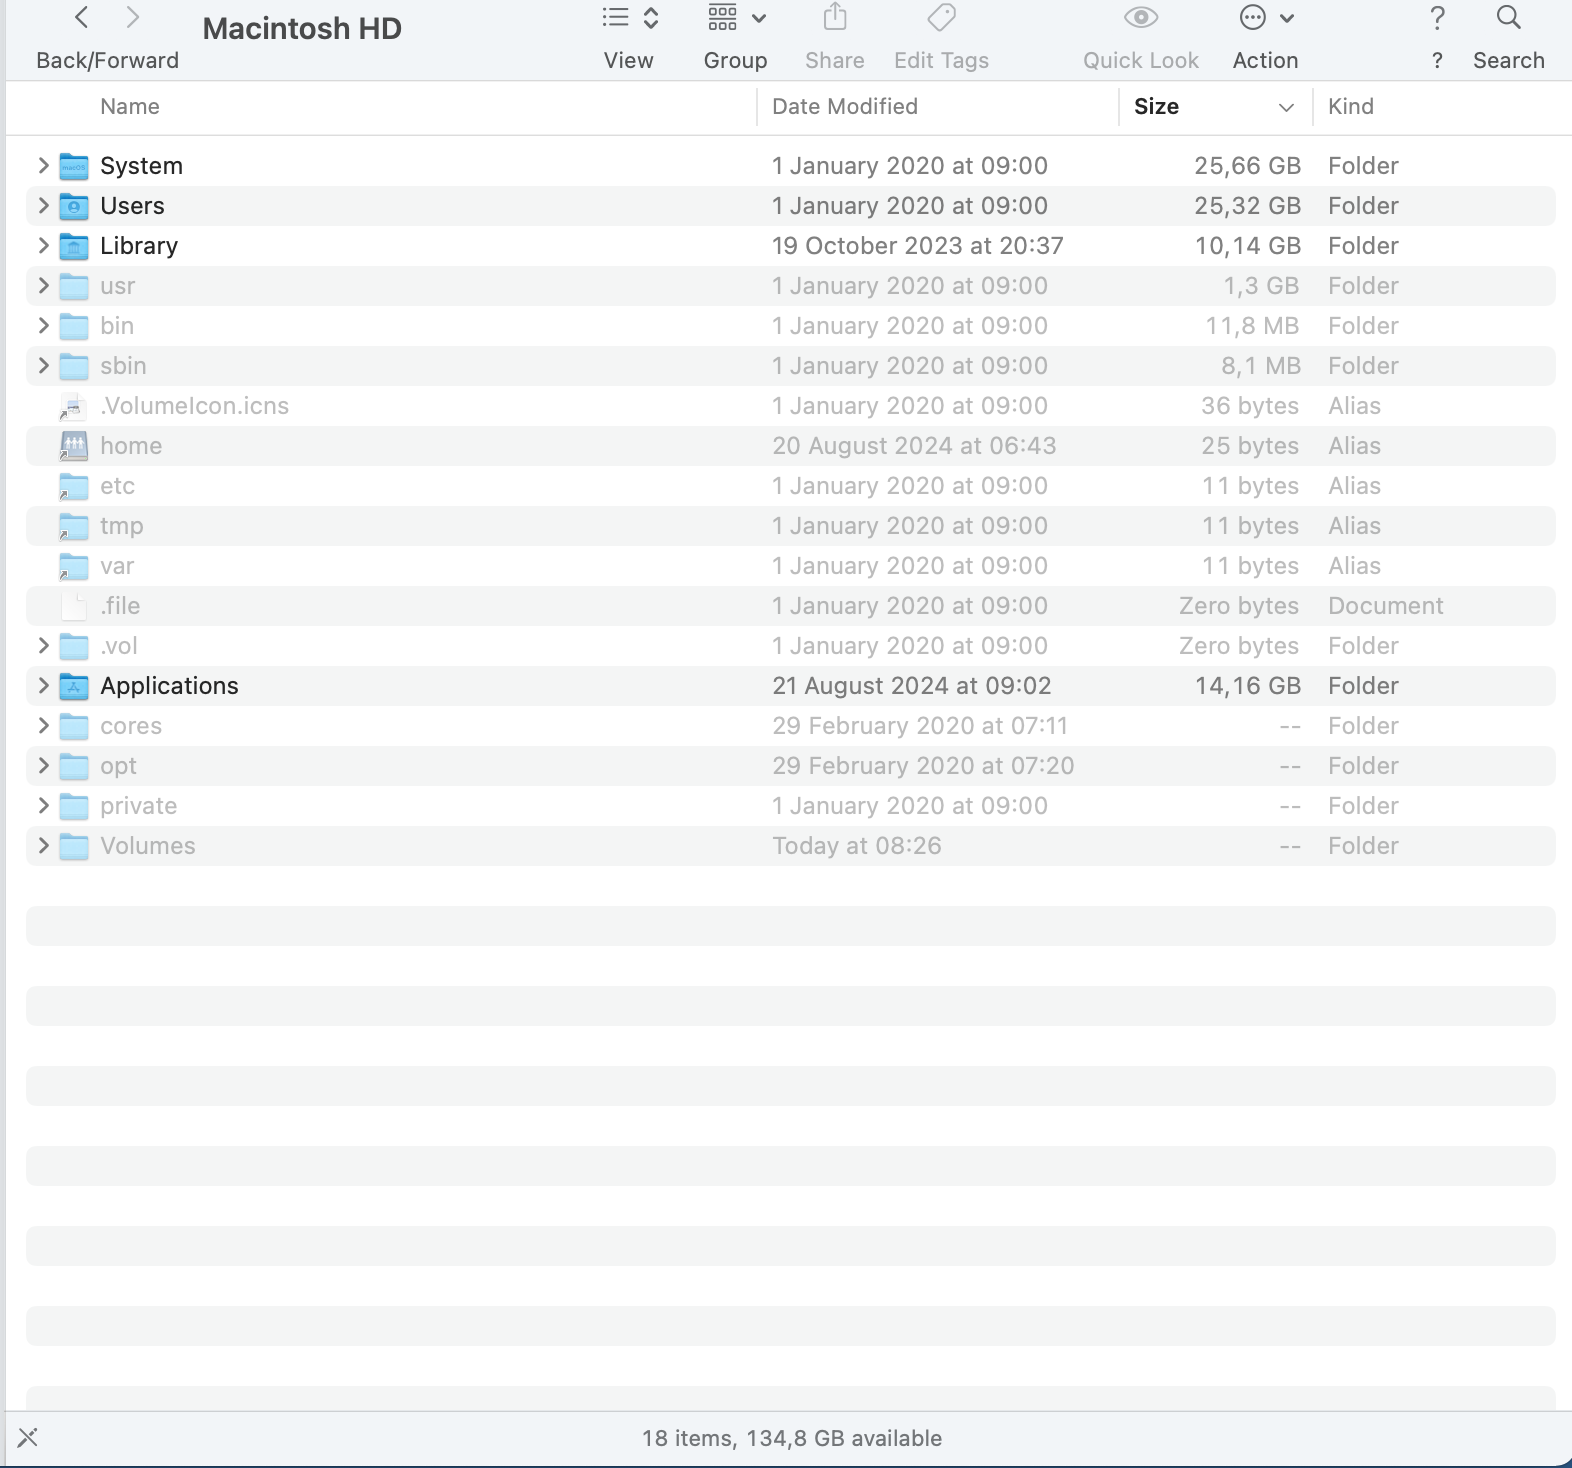Viewport: 1572px width, 1468px height.
Task: Expand the .vol folder disclosure arrow
Action: (x=43, y=646)
